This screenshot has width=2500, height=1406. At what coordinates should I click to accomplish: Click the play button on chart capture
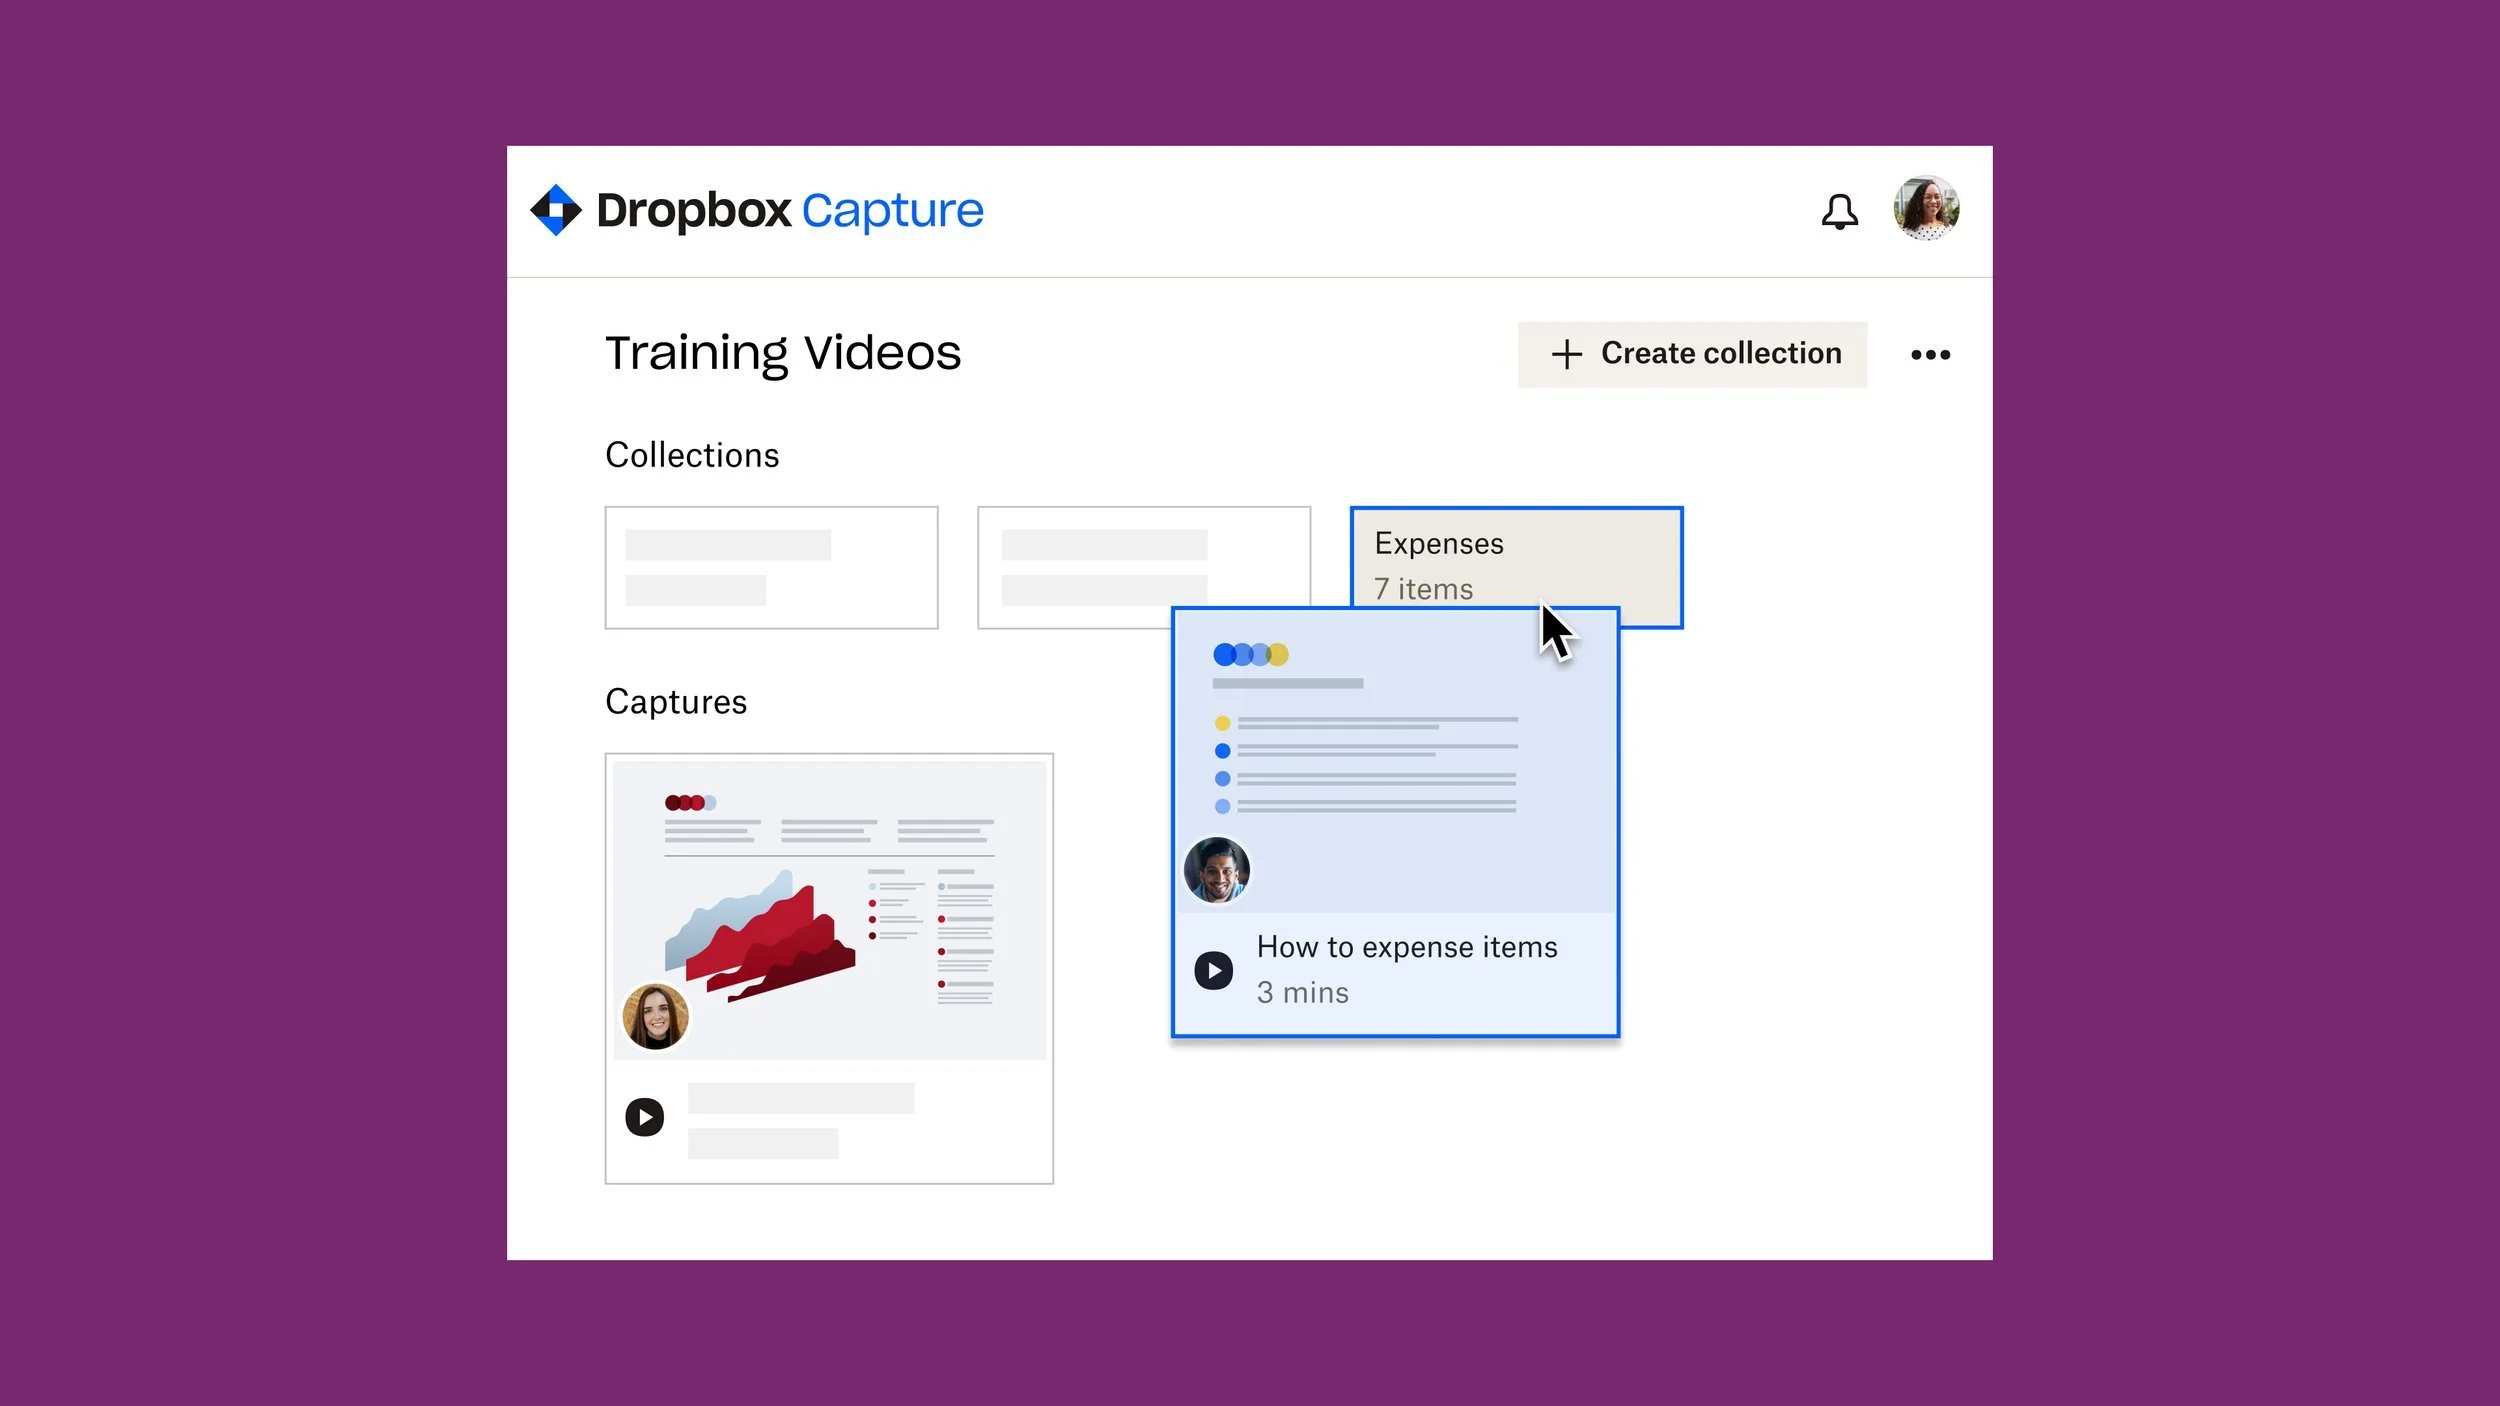coord(644,1117)
